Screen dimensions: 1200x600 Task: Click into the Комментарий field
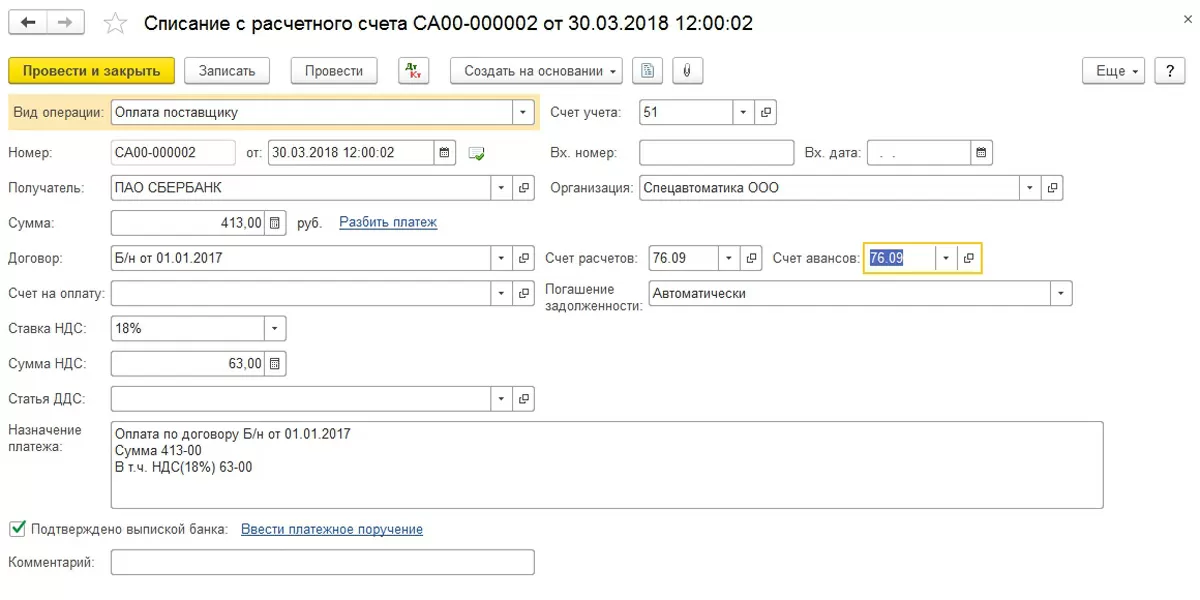(x=322, y=563)
